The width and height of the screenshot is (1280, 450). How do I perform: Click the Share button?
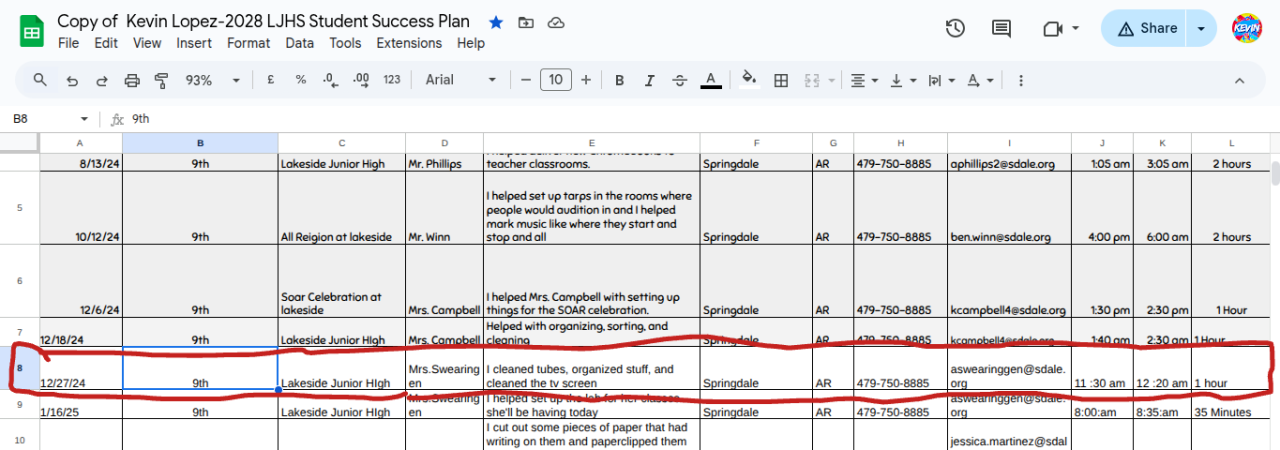pyautogui.click(x=1145, y=29)
